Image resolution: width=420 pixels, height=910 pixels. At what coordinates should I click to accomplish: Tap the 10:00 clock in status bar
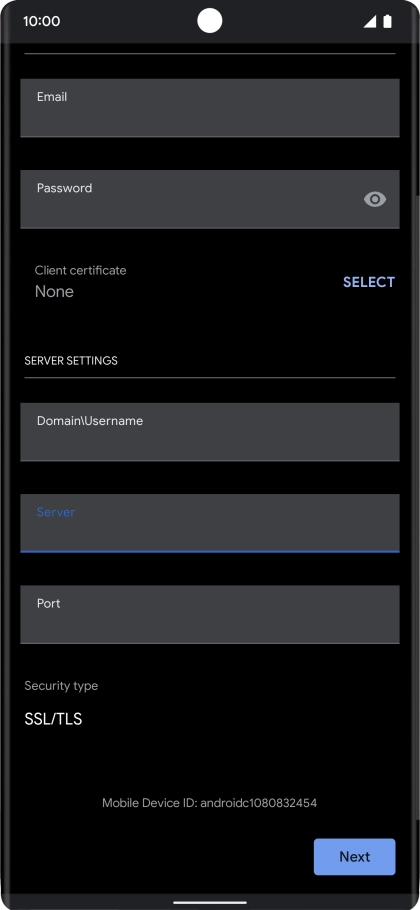[x=42, y=21]
